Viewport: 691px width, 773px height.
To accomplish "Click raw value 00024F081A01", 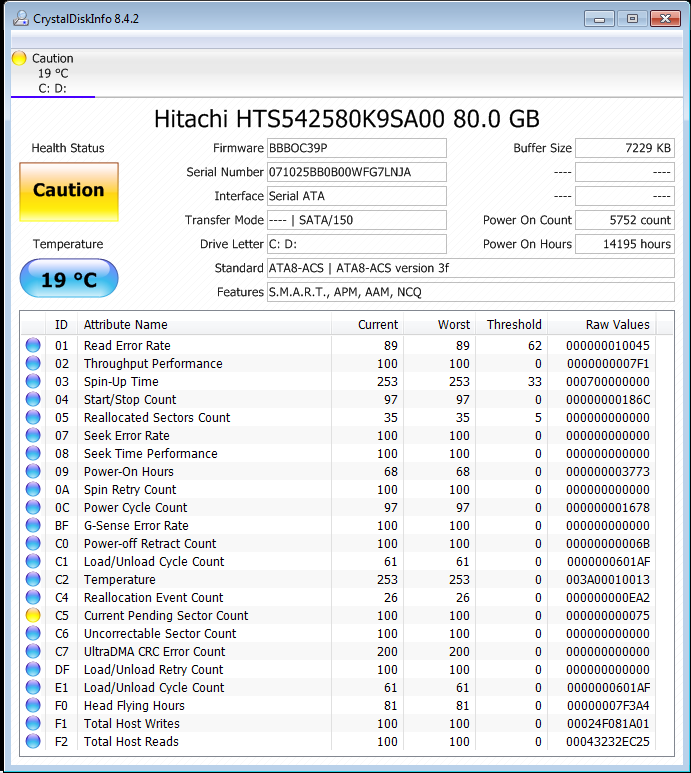I will click(608, 724).
